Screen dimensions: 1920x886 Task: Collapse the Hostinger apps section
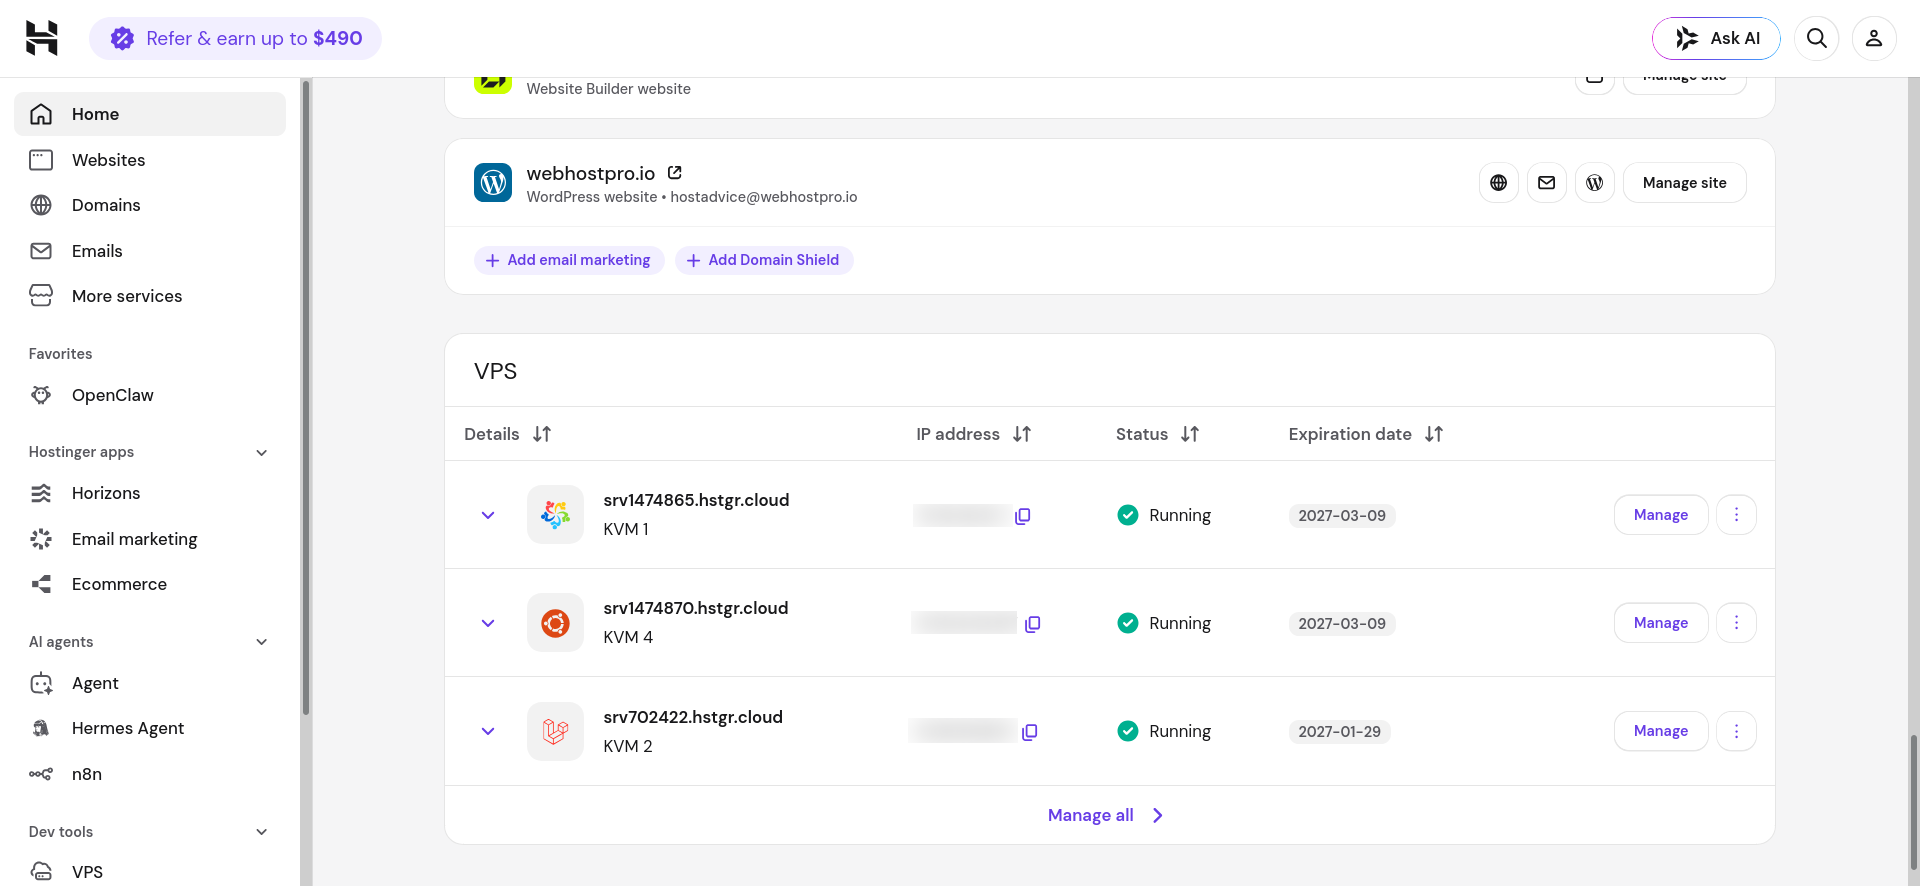(262, 452)
